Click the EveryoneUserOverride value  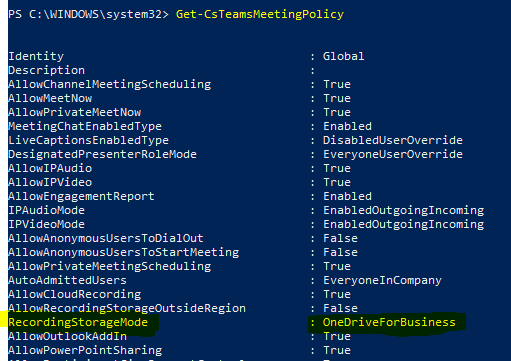[393, 154]
